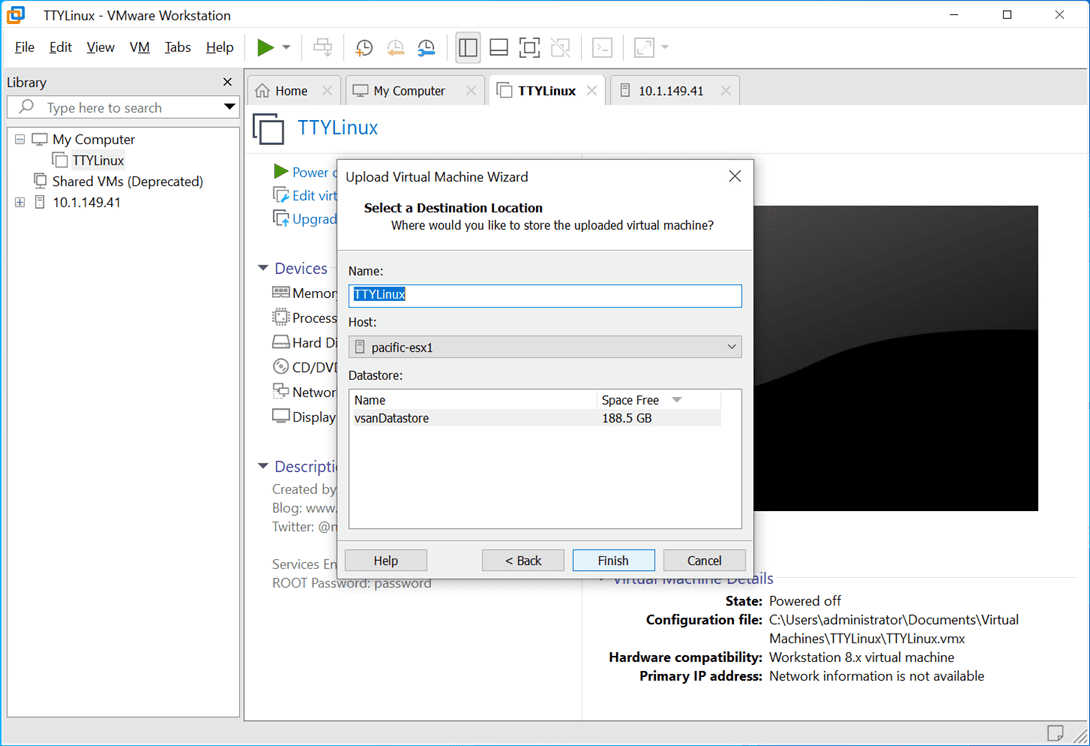Screen dimensions: 1090x746
Task: Collapse the Devices section
Action: pyautogui.click(x=263, y=268)
